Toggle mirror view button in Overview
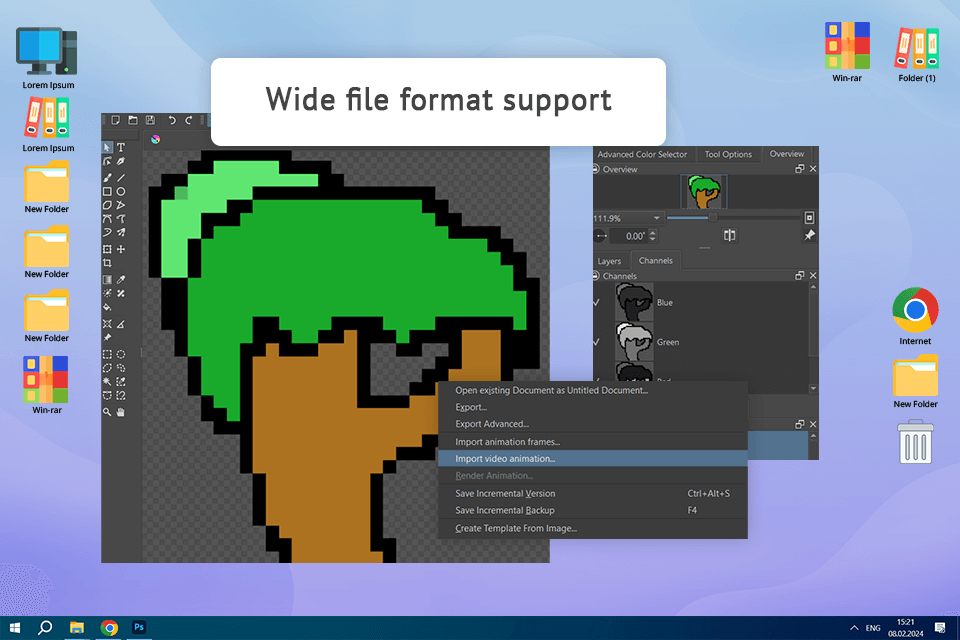This screenshot has height=640, width=960. (729, 236)
